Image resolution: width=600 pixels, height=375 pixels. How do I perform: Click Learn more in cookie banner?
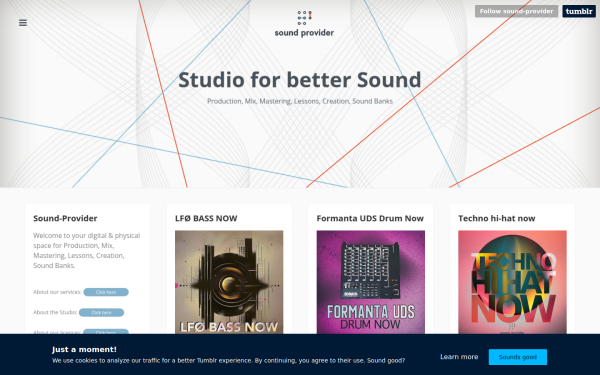click(x=459, y=357)
